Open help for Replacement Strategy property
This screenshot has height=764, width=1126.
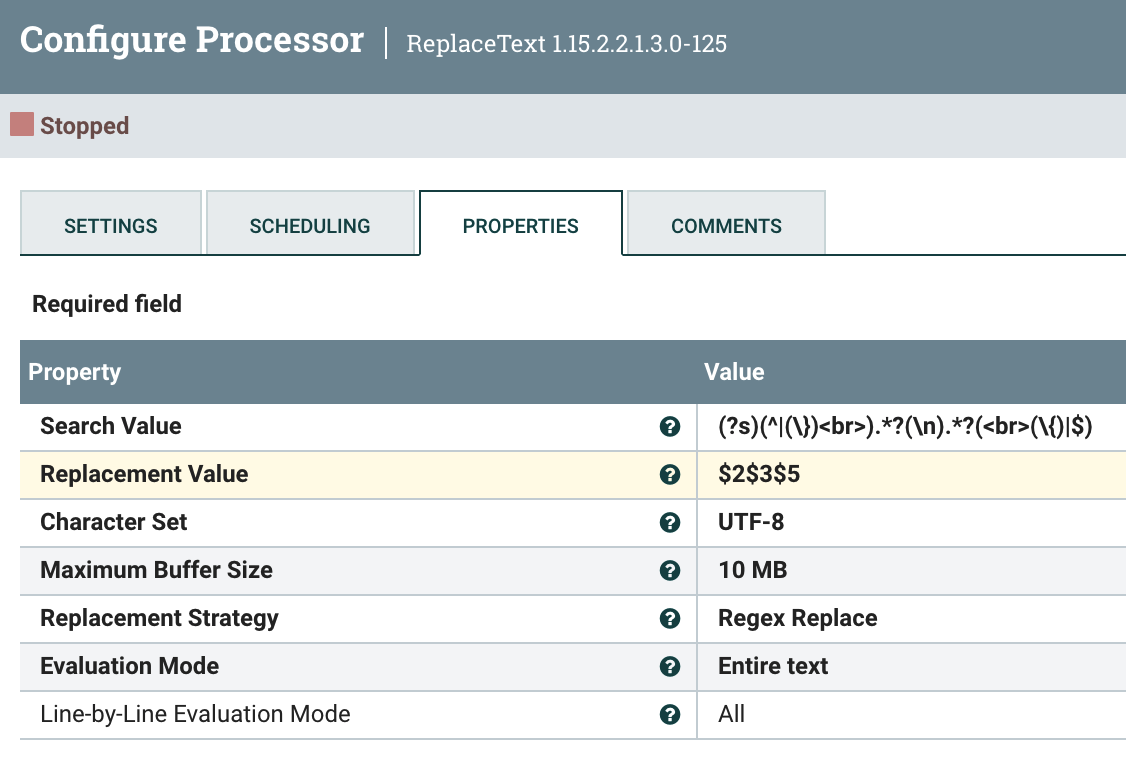coord(669,618)
